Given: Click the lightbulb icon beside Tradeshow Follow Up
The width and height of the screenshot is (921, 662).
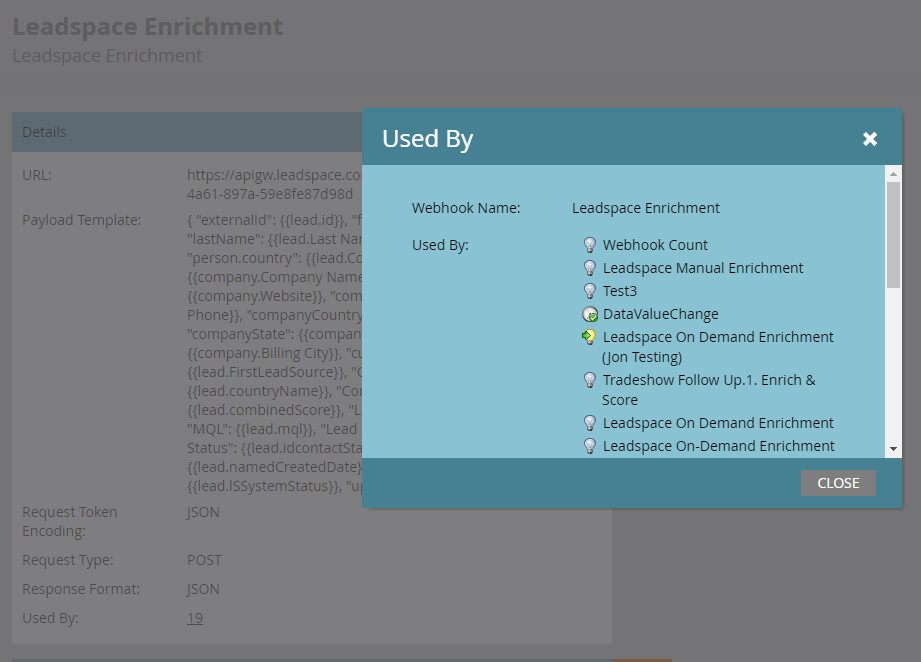Looking at the screenshot, I should [x=590, y=380].
